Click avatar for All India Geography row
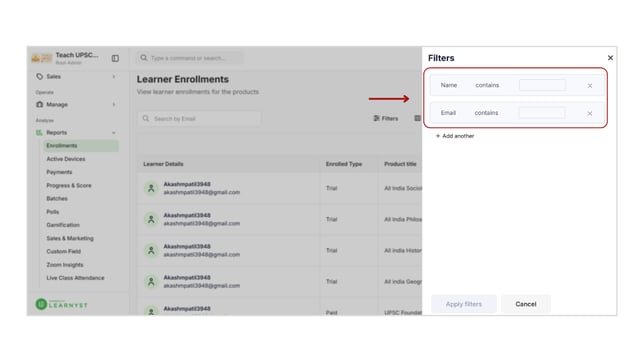The height and width of the screenshot is (362, 644). click(x=151, y=282)
